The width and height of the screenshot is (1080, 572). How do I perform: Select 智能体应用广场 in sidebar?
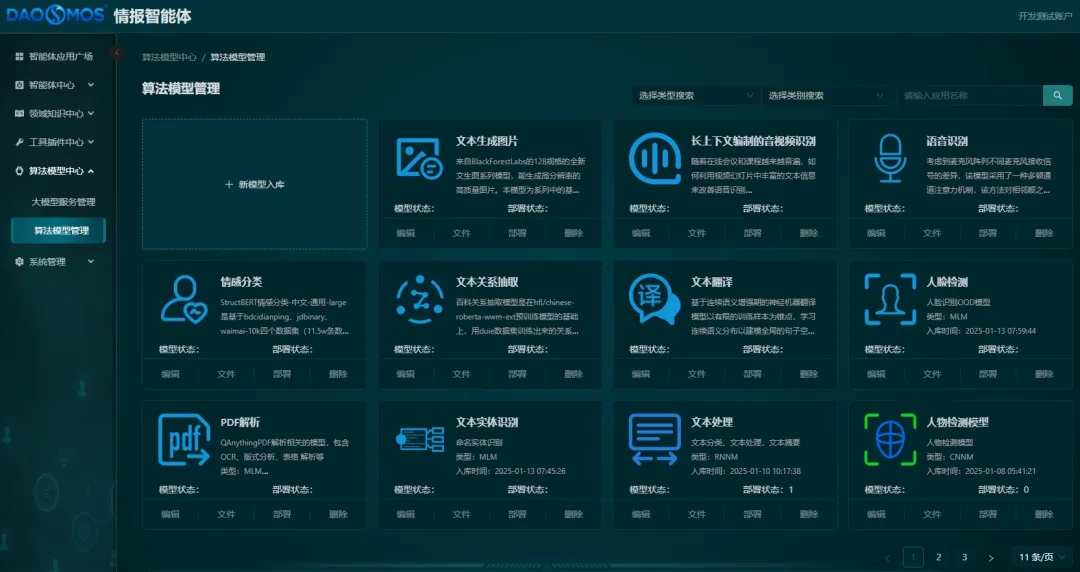point(60,57)
